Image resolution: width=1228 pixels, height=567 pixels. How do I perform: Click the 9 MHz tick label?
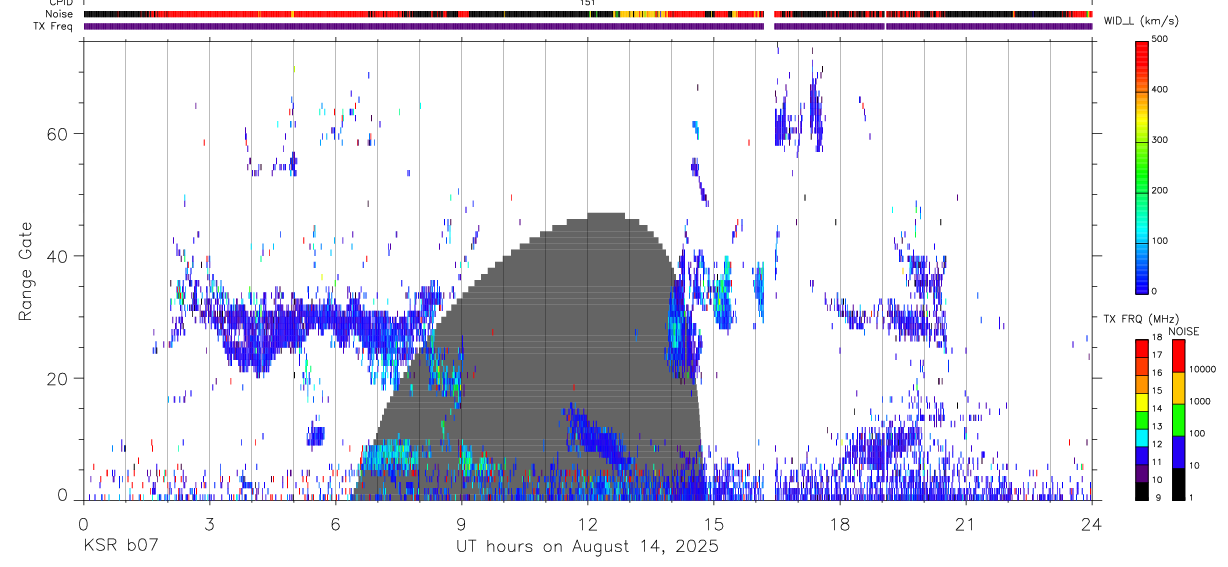[1161, 497]
